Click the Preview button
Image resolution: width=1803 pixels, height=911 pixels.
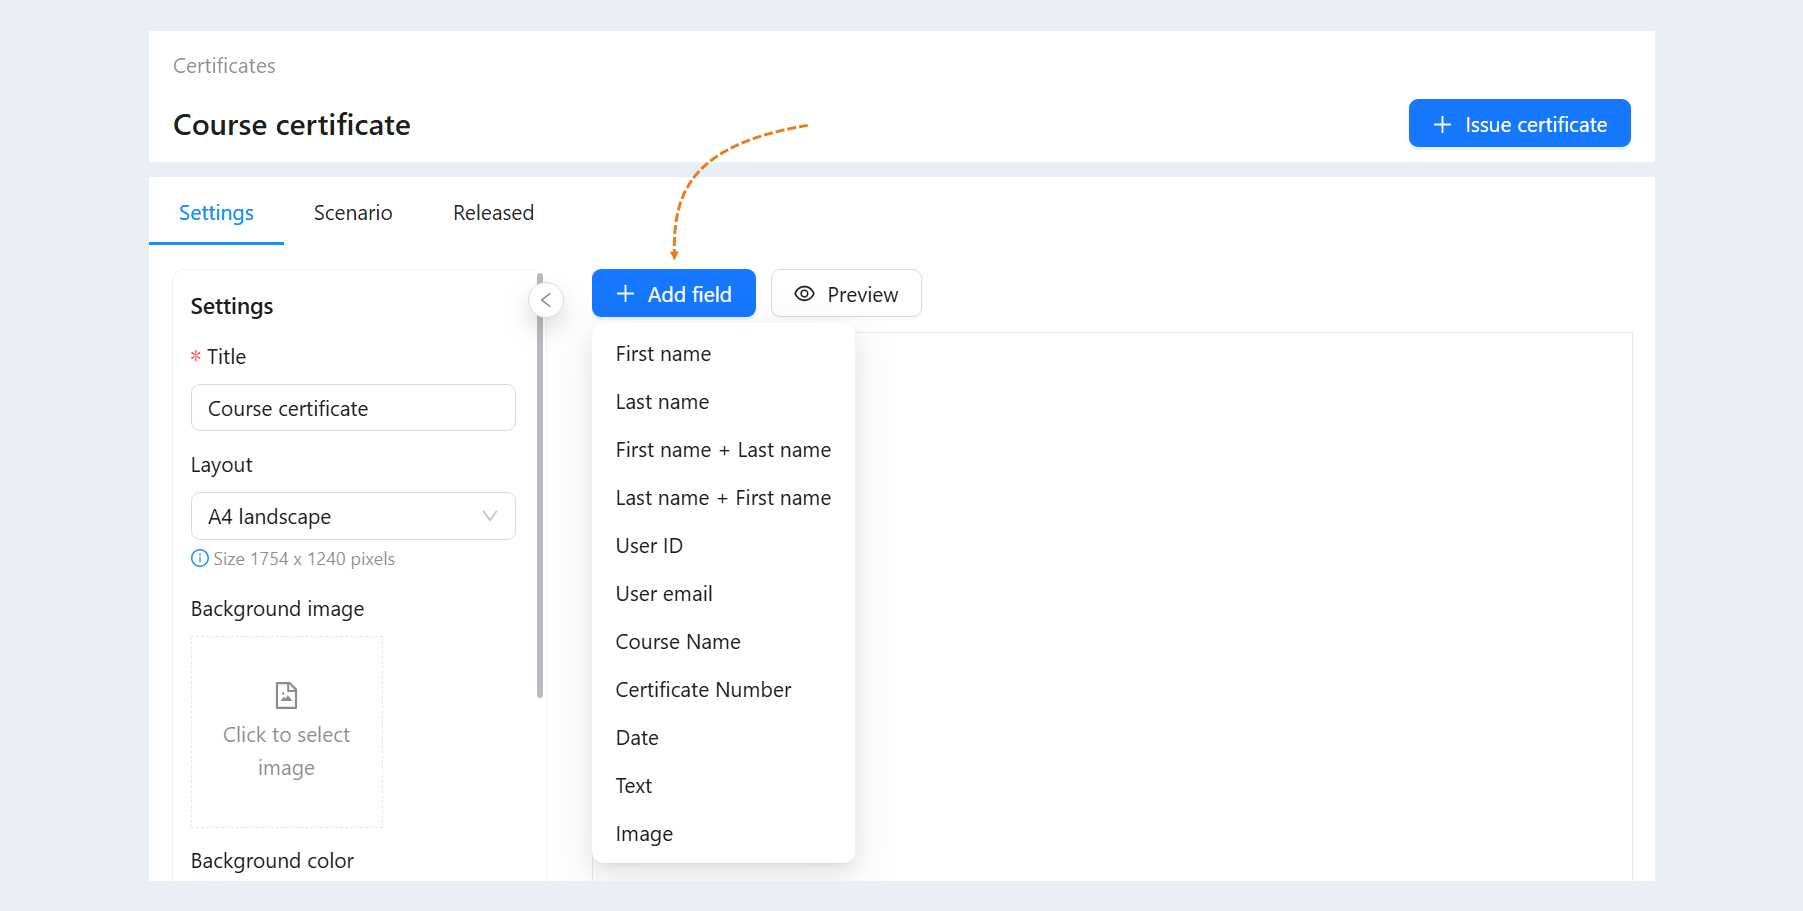pos(846,293)
